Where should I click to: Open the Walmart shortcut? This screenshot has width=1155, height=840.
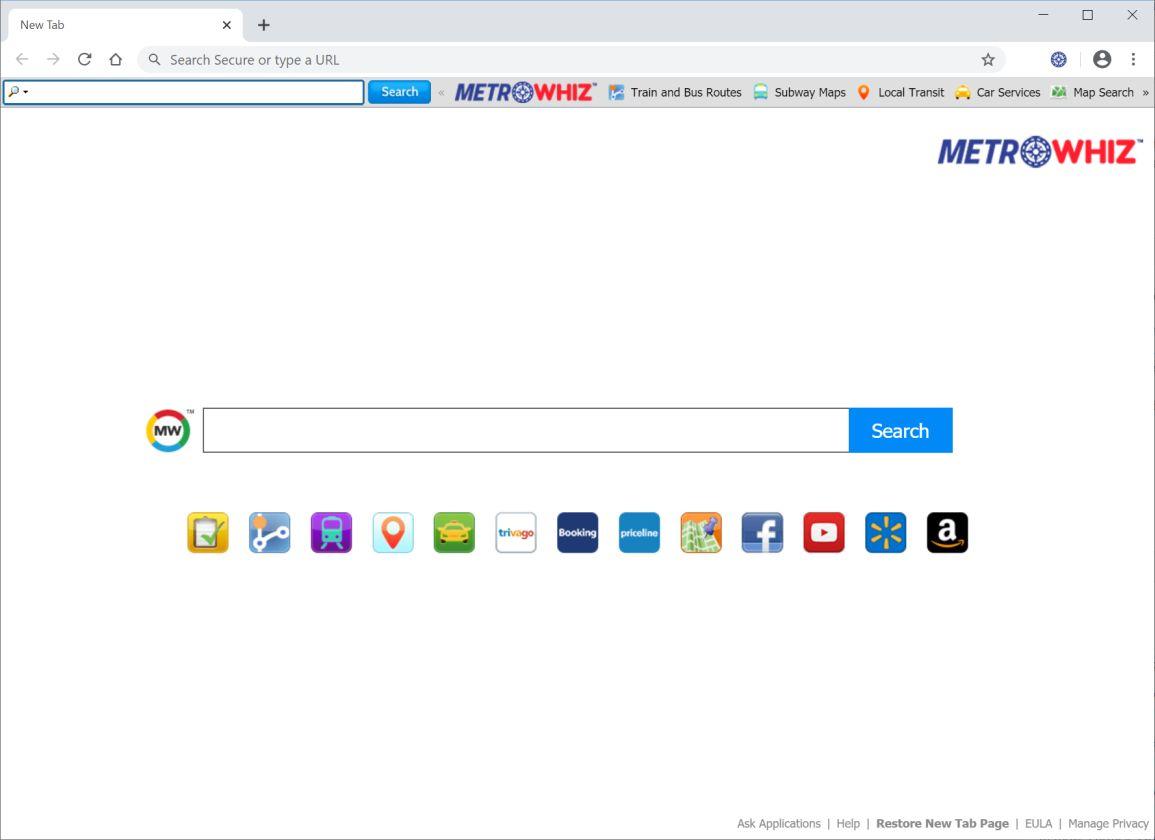click(x=885, y=532)
